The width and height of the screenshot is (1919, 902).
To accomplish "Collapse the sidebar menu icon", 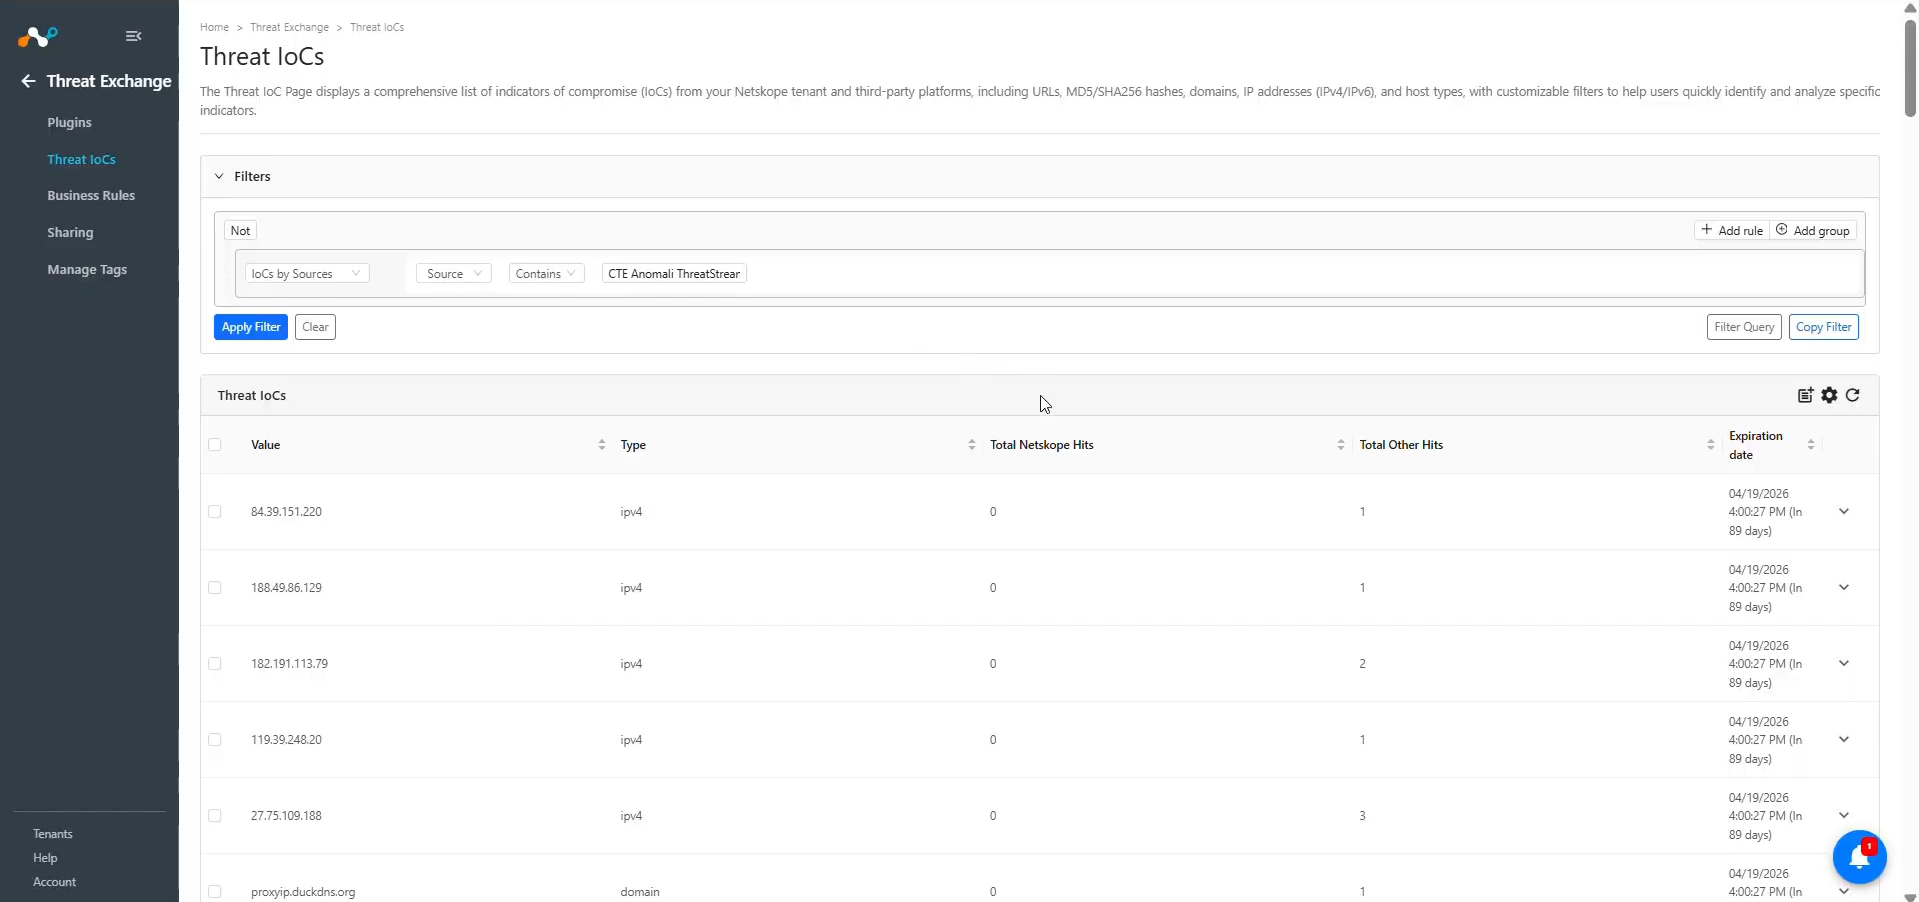I will 133,36.
